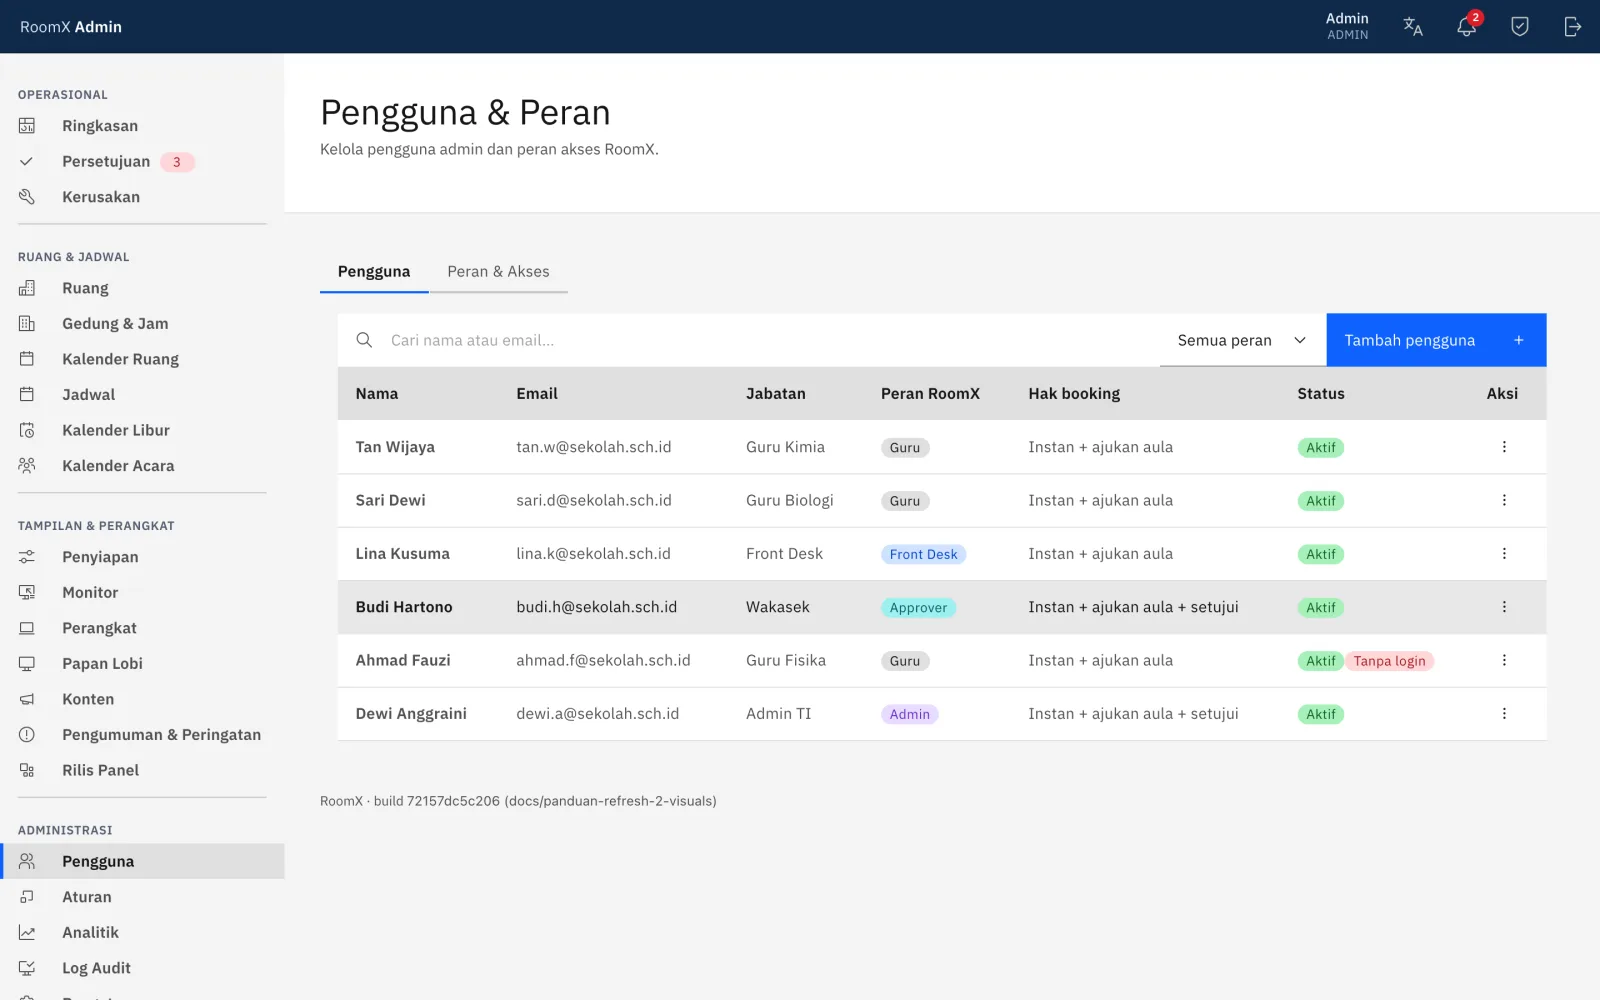Open actions menu for Dewi Anggraini
This screenshot has height=1000, width=1600.
pos(1504,714)
